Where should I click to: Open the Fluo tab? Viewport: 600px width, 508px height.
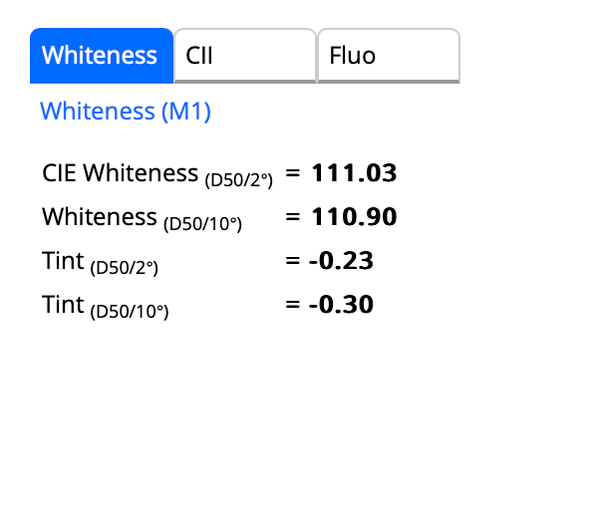(x=388, y=55)
